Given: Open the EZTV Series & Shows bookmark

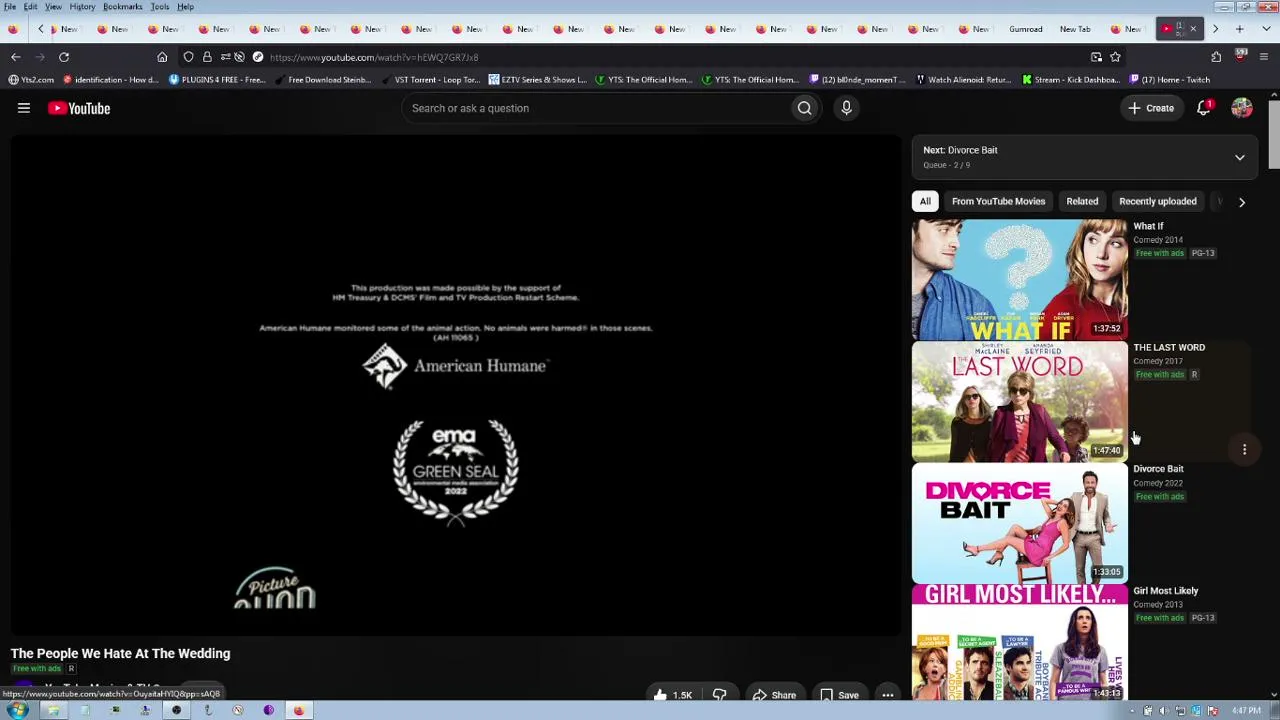Looking at the screenshot, I should (x=539, y=80).
